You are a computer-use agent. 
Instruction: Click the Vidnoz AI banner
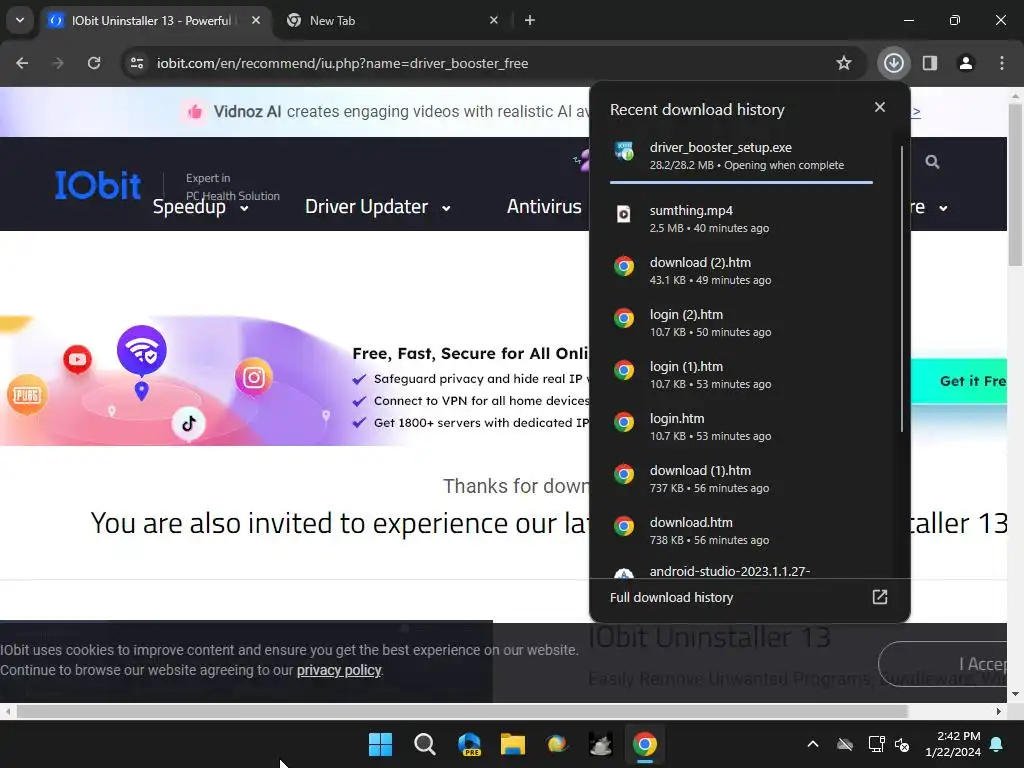[385, 112]
